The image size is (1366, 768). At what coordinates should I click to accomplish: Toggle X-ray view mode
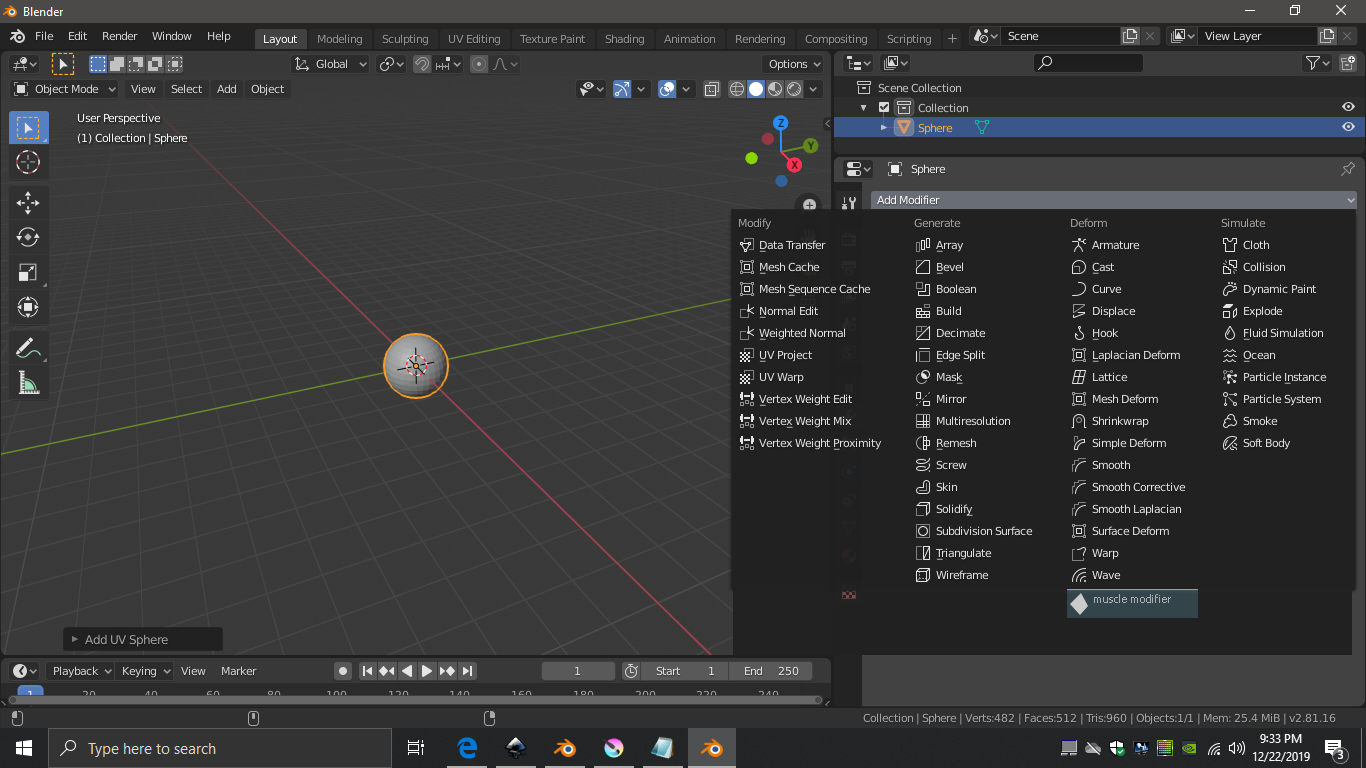(711, 89)
